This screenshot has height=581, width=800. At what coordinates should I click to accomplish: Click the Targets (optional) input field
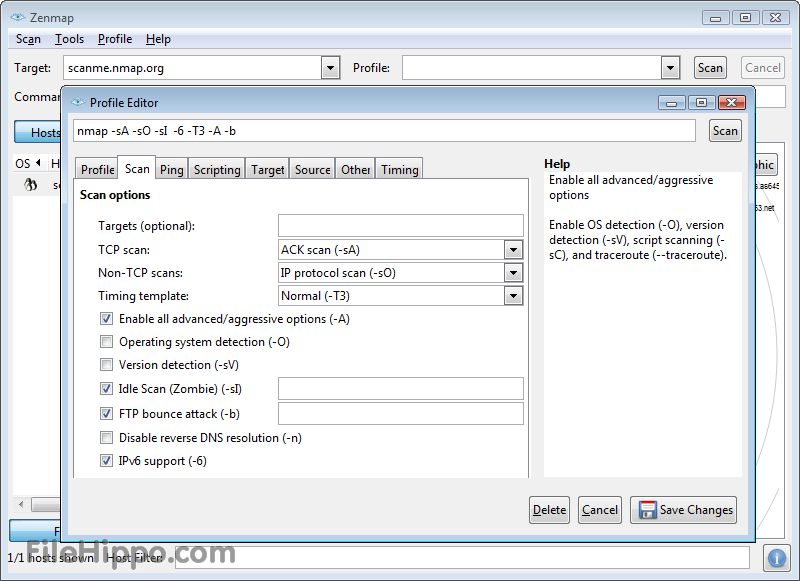click(400, 225)
